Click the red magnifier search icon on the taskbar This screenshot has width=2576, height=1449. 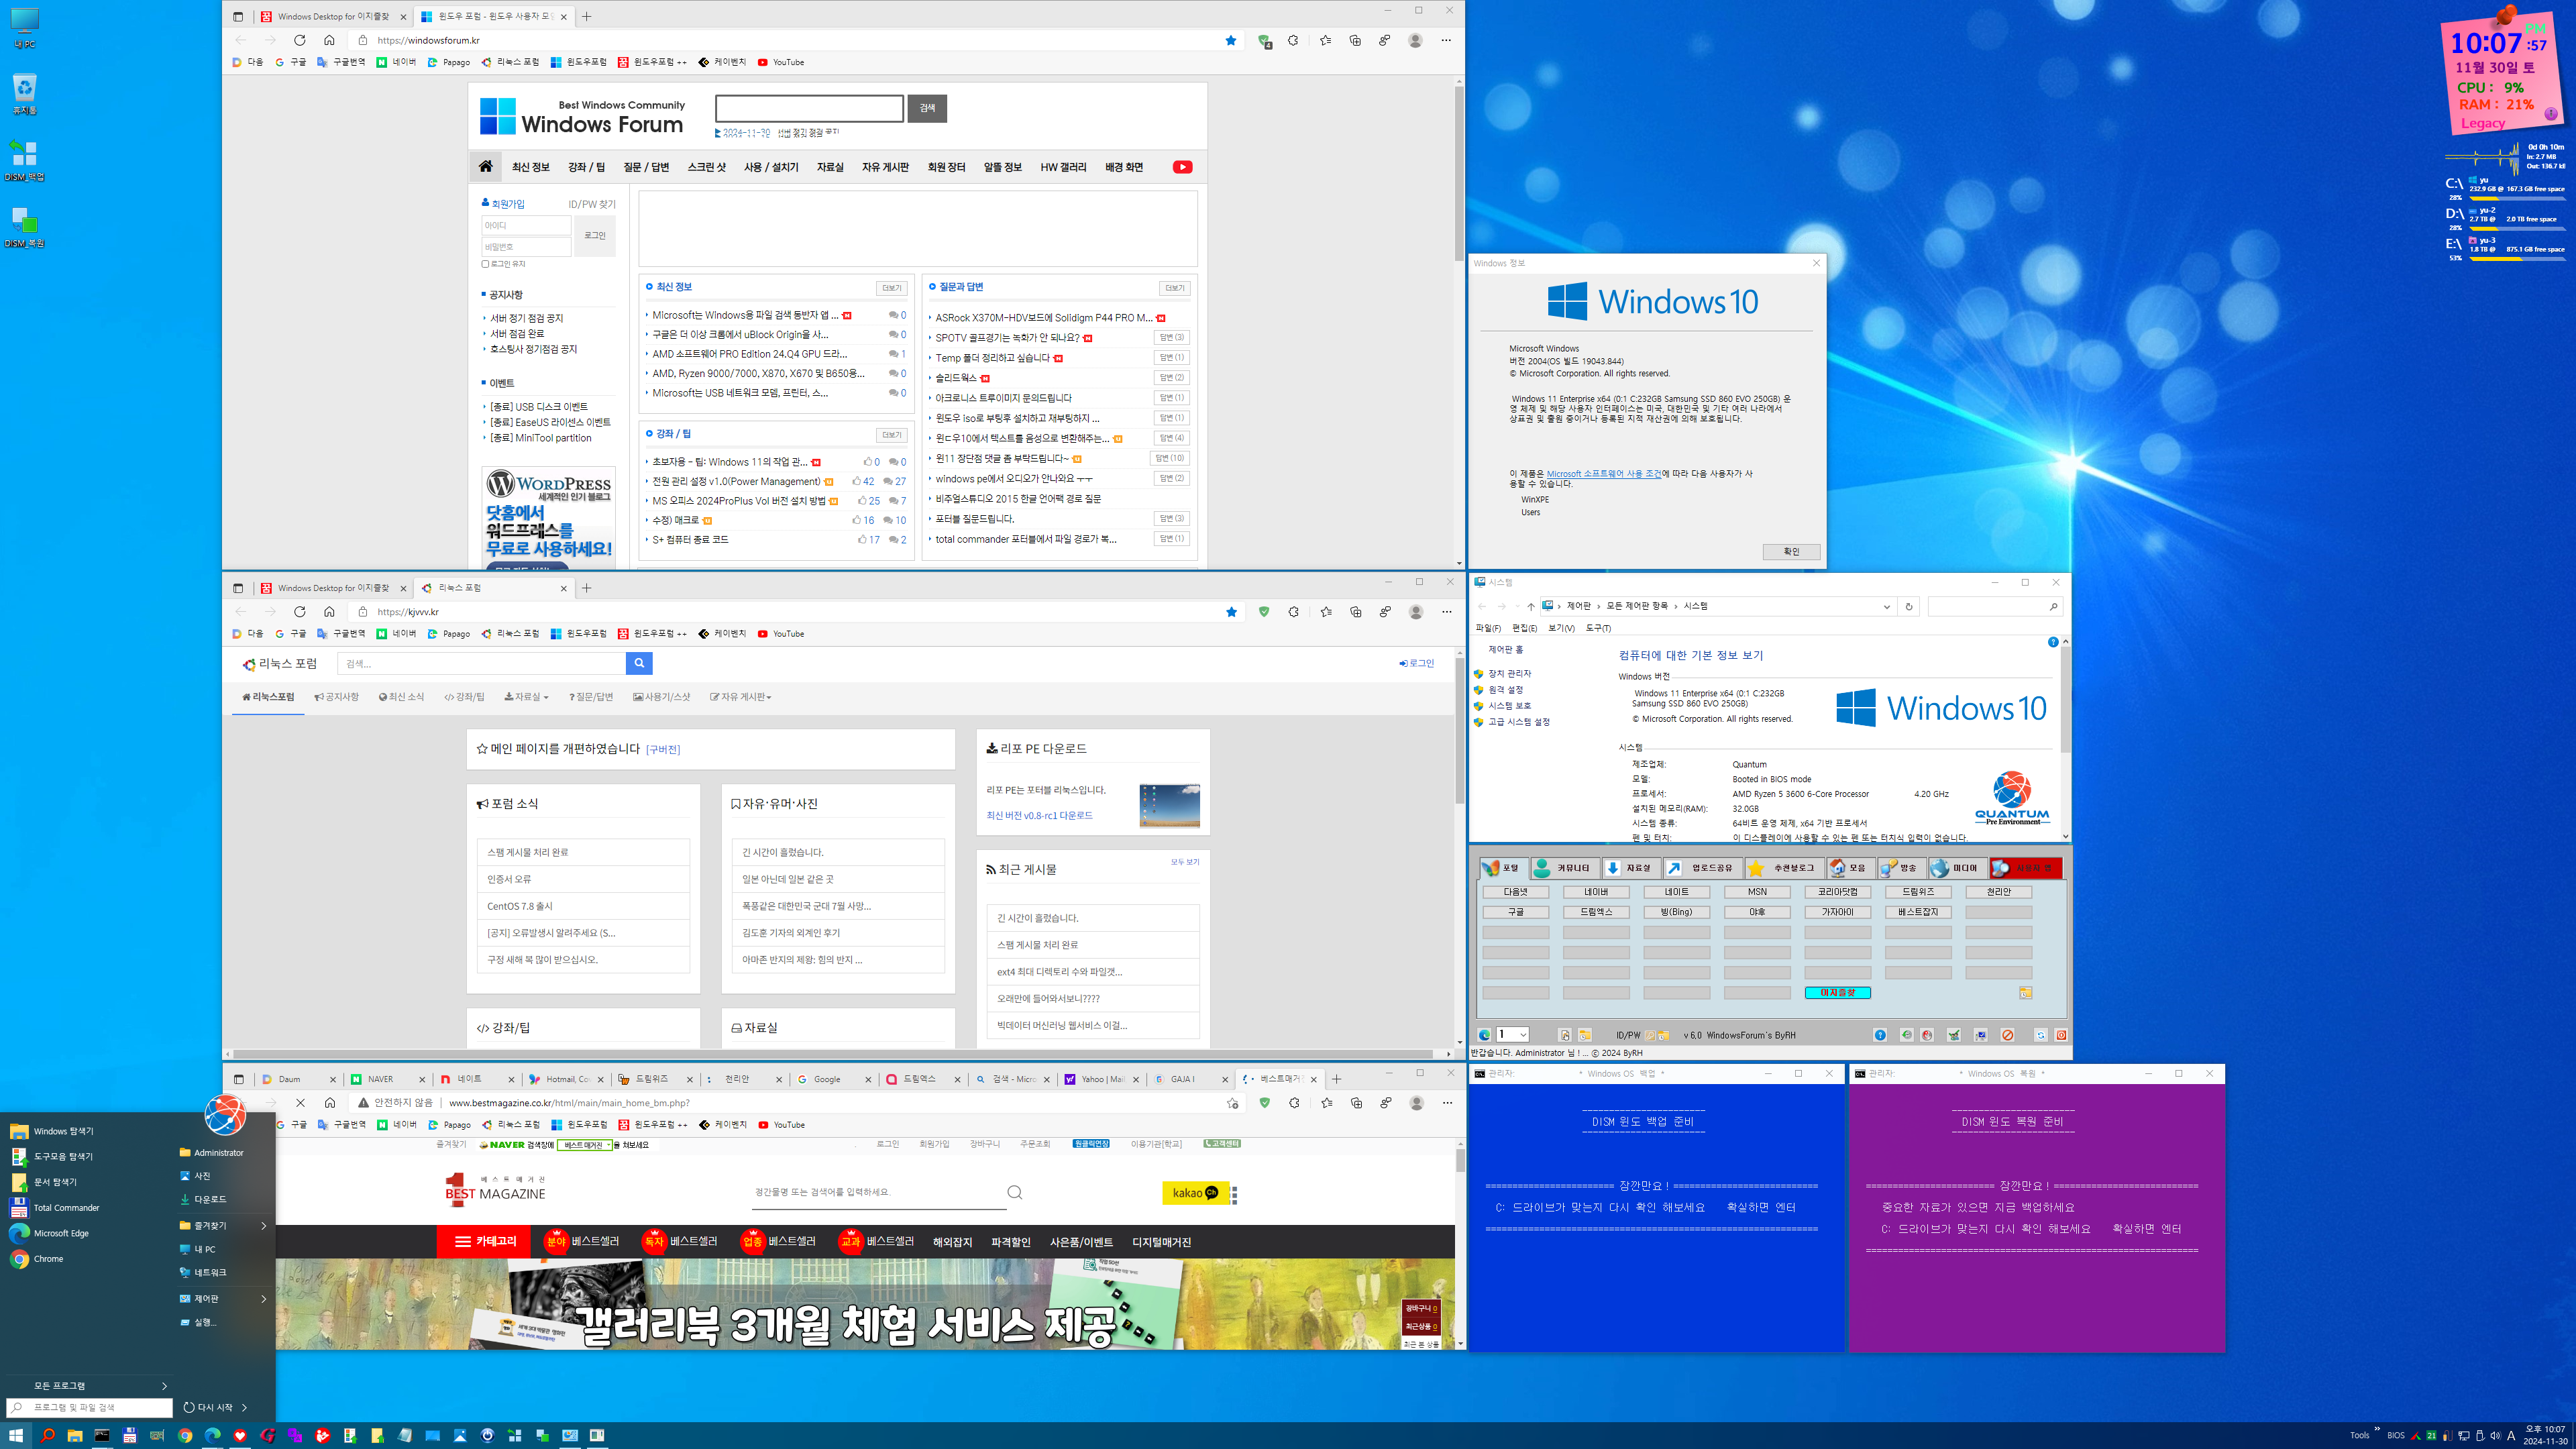click(47, 1436)
